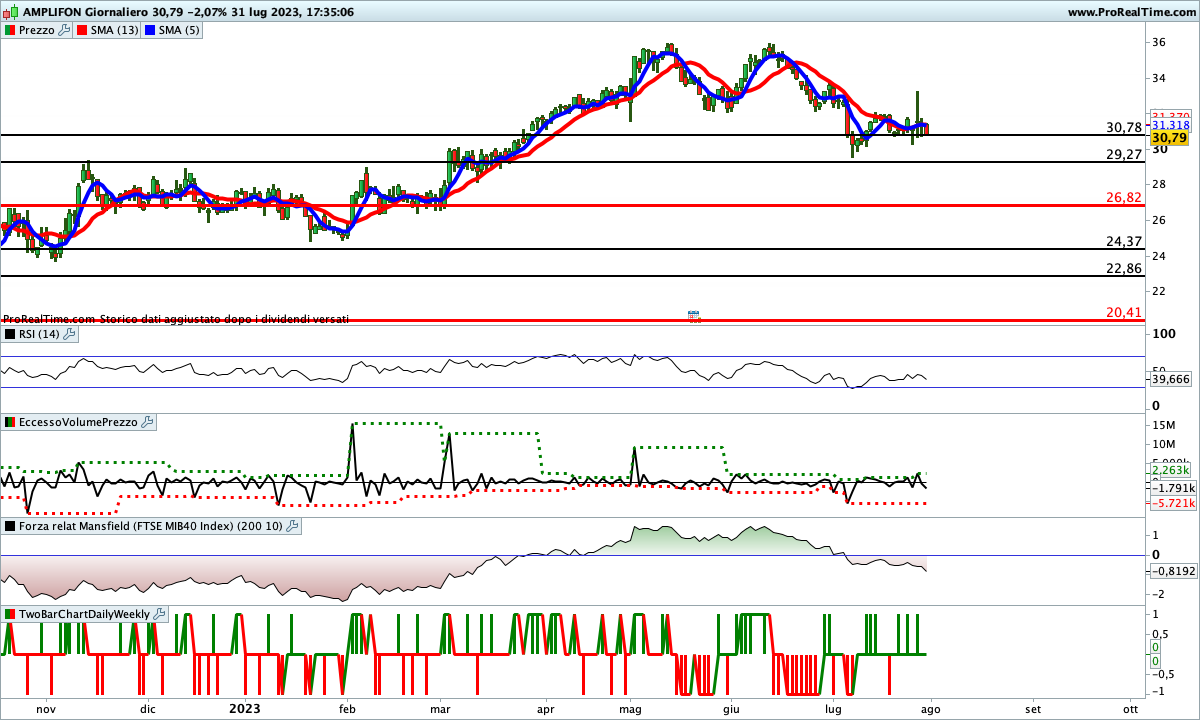
Task: Select the 24,37 horizontal level label
Action: click(x=1124, y=241)
